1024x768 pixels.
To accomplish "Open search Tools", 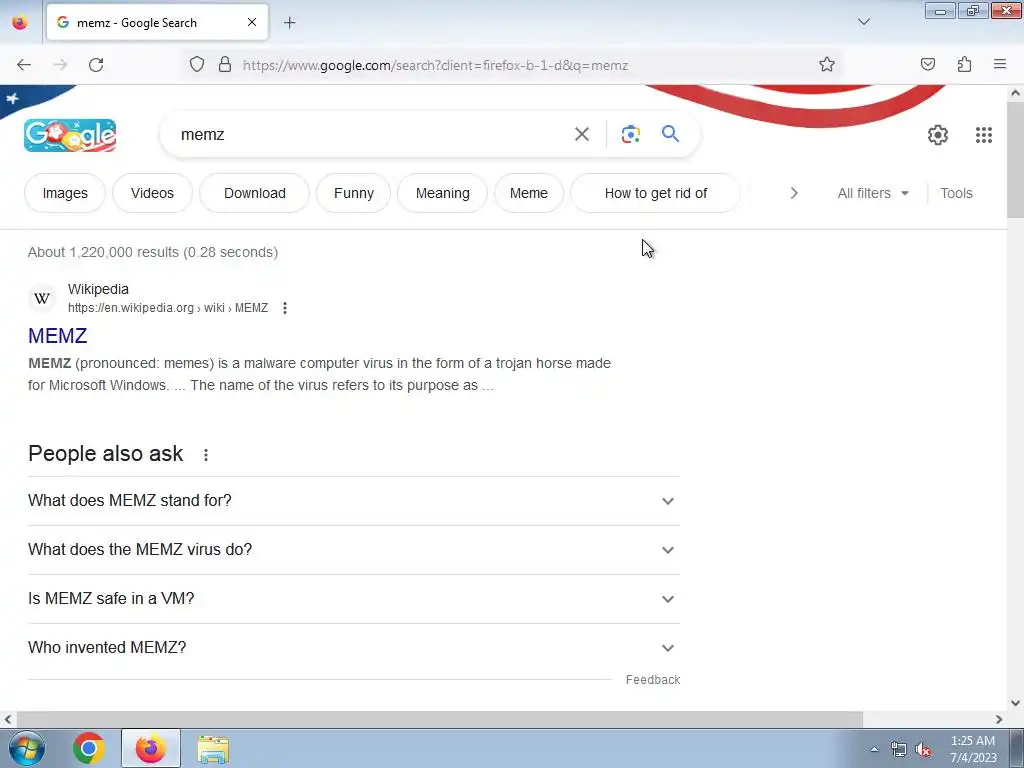I will click(956, 193).
